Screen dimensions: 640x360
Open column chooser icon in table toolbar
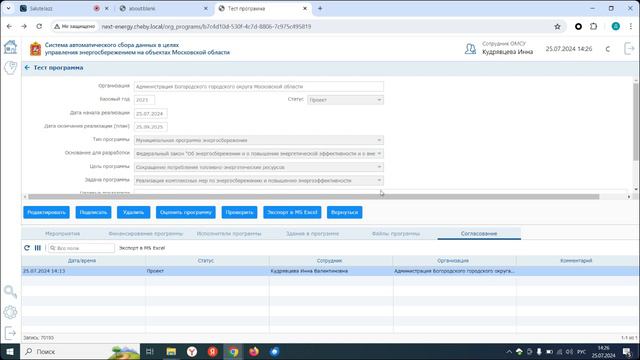point(38,248)
